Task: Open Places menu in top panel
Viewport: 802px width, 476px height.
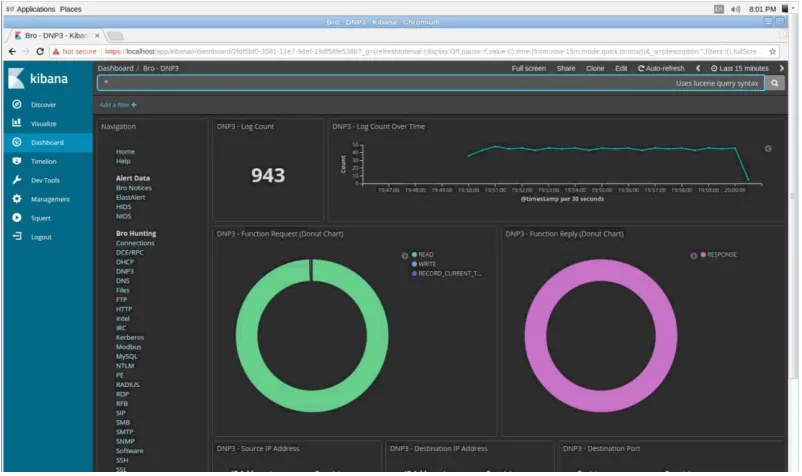Action: tap(71, 9)
